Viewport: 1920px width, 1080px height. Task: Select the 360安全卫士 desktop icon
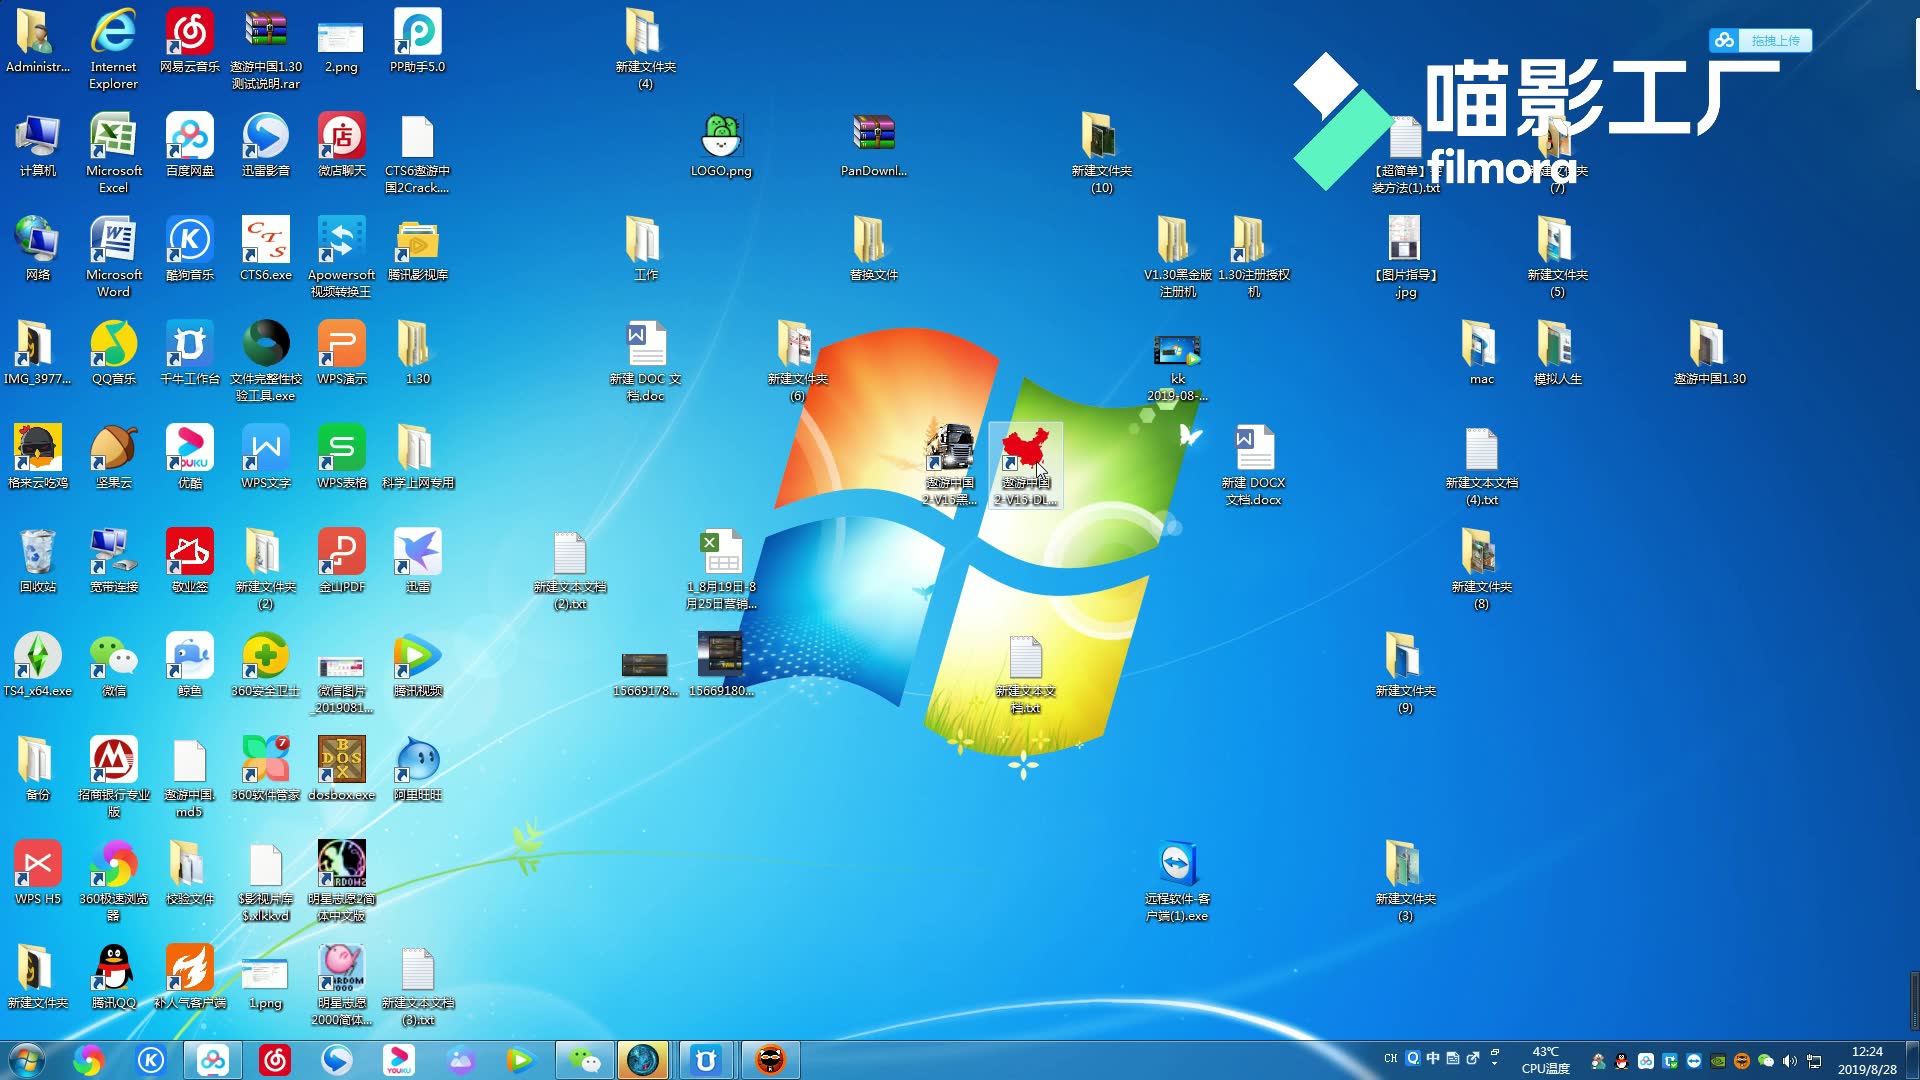(x=265, y=665)
